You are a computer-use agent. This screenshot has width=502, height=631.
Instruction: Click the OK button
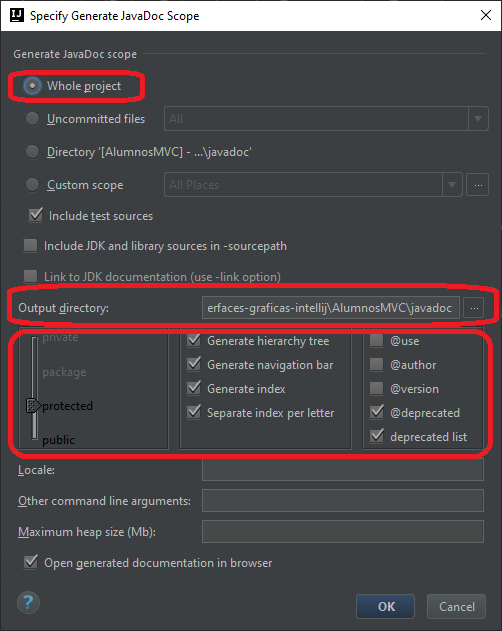(385, 606)
